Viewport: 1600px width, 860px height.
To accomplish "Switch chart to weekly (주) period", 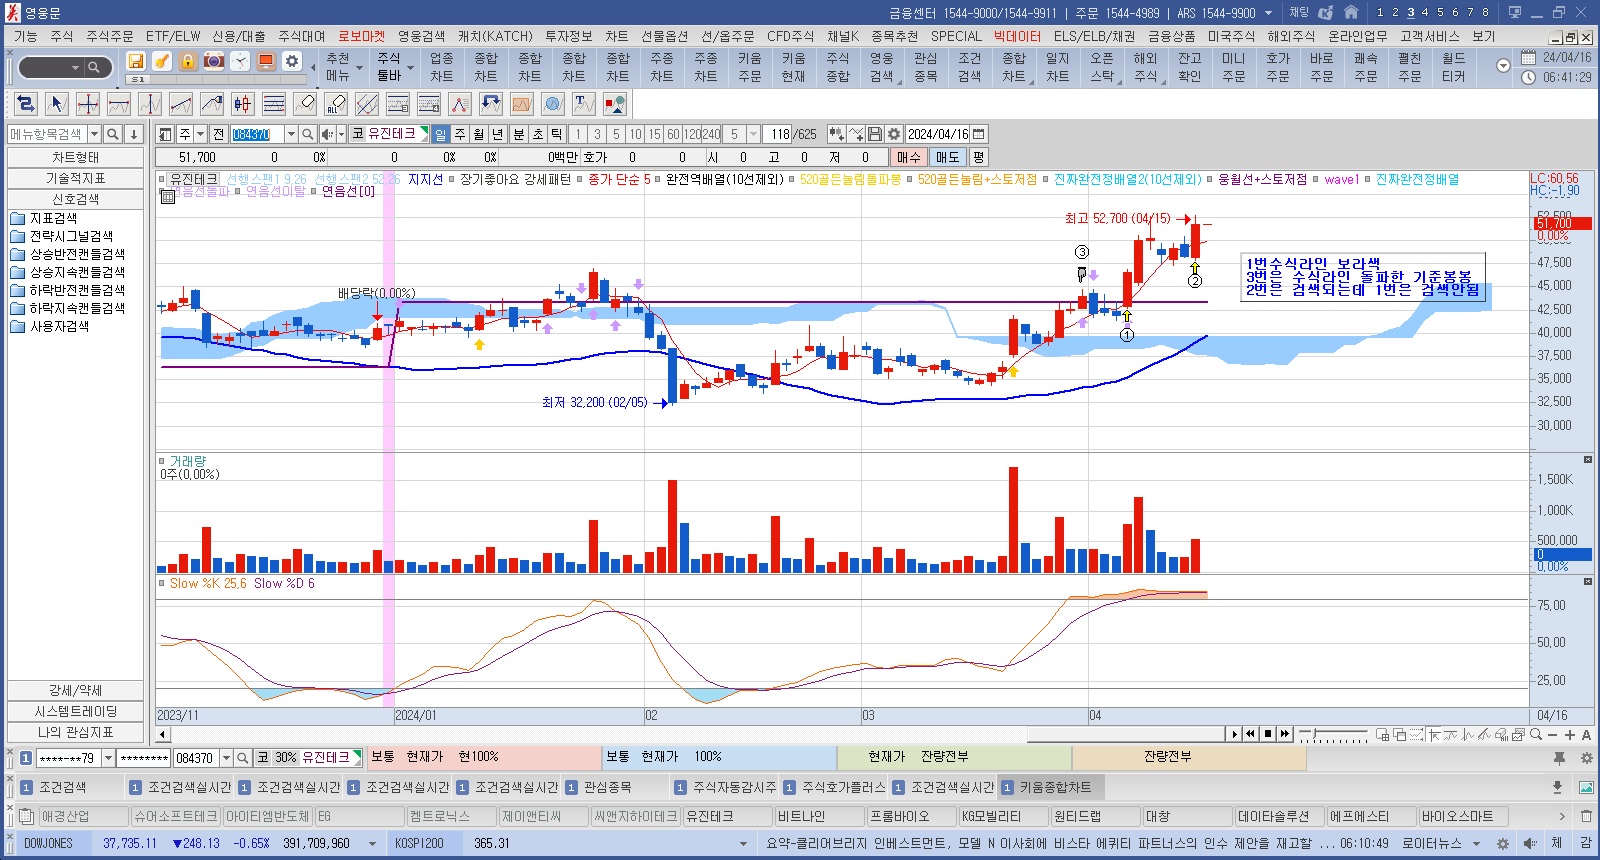I will click(x=460, y=134).
